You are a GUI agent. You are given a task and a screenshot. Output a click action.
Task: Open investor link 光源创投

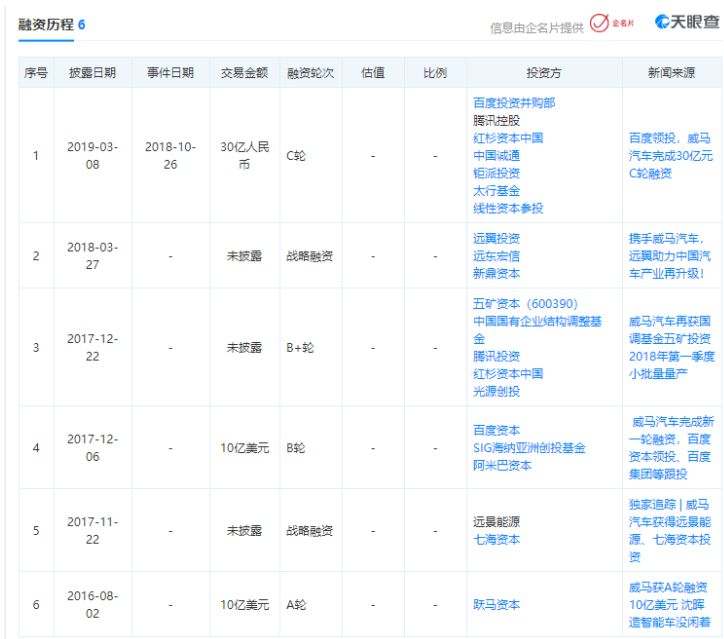(x=496, y=391)
